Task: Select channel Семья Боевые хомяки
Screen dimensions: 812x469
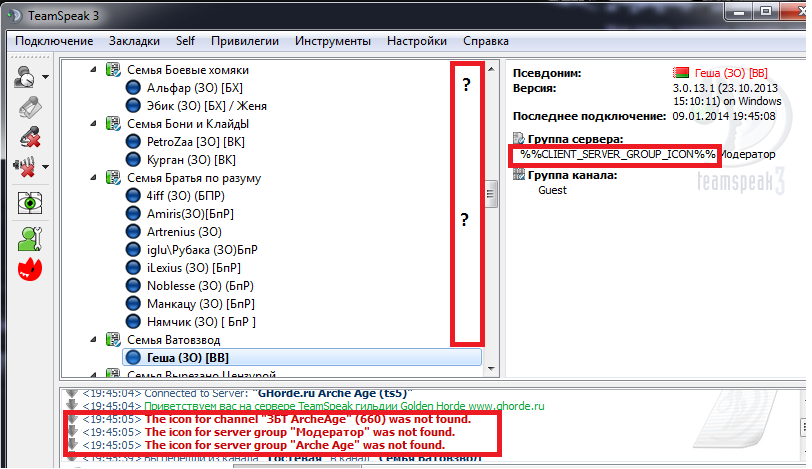Action: [187, 70]
